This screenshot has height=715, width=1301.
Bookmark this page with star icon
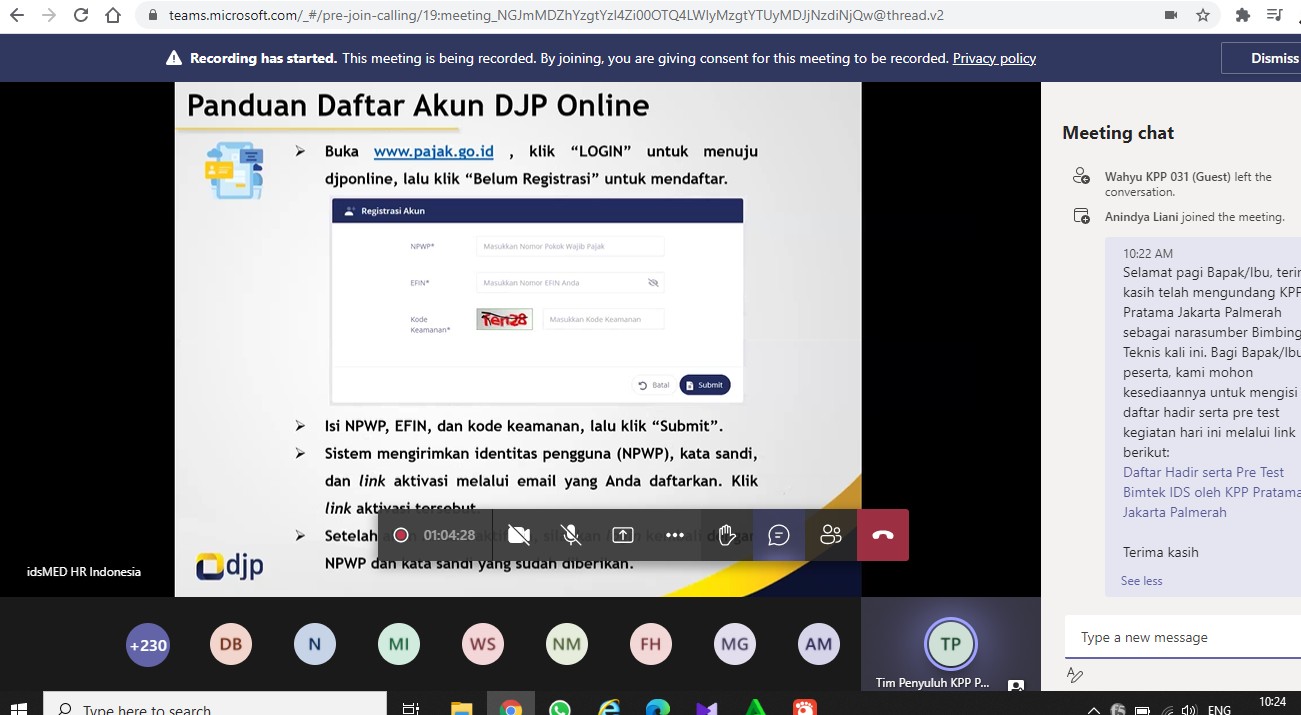(x=1203, y=15)
